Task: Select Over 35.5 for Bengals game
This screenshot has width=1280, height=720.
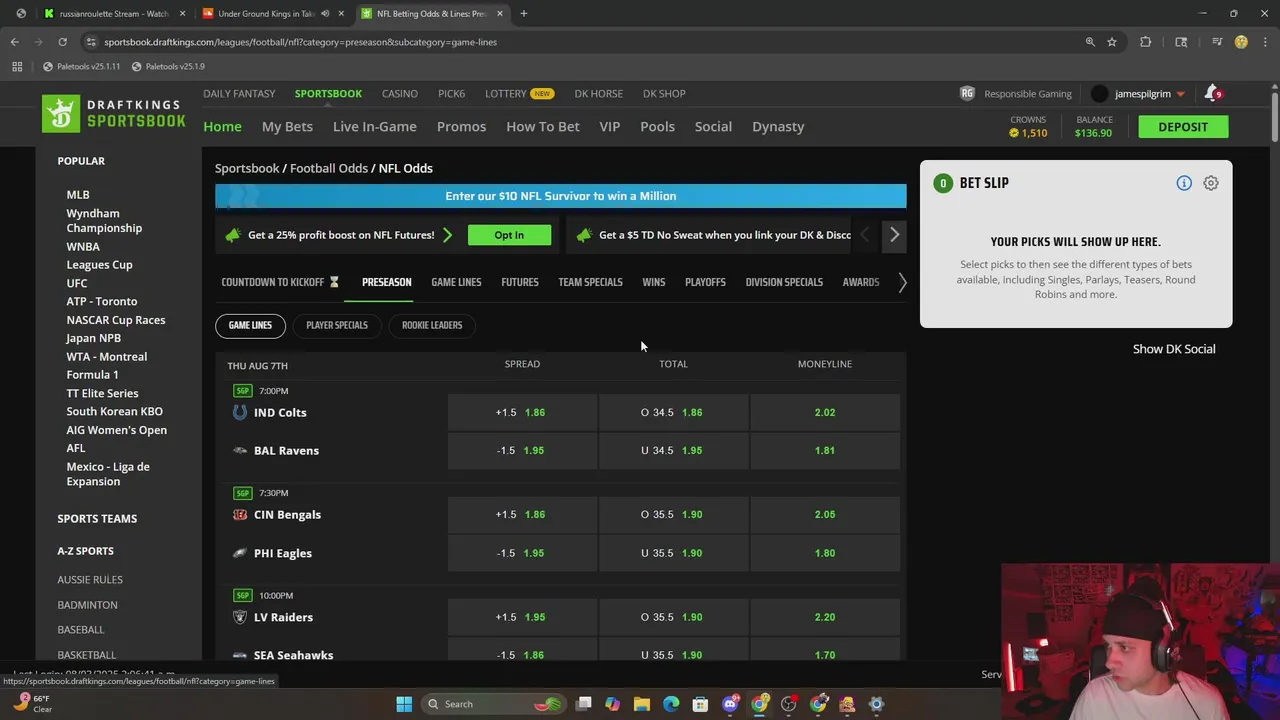Action: pyautogui.click(x=673, y=514)
